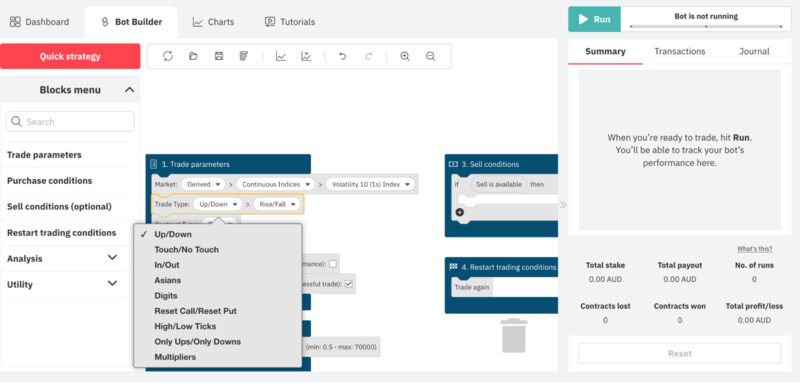This screenshot has width=800, height=385.
Task: Open the charts icon in toolbar
Action: click(x=281, y=57)
